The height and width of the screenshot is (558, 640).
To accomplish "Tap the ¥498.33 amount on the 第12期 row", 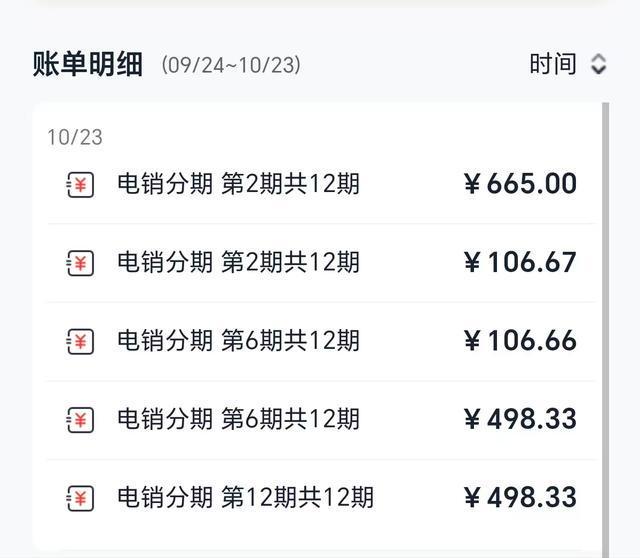I will 520,497.
